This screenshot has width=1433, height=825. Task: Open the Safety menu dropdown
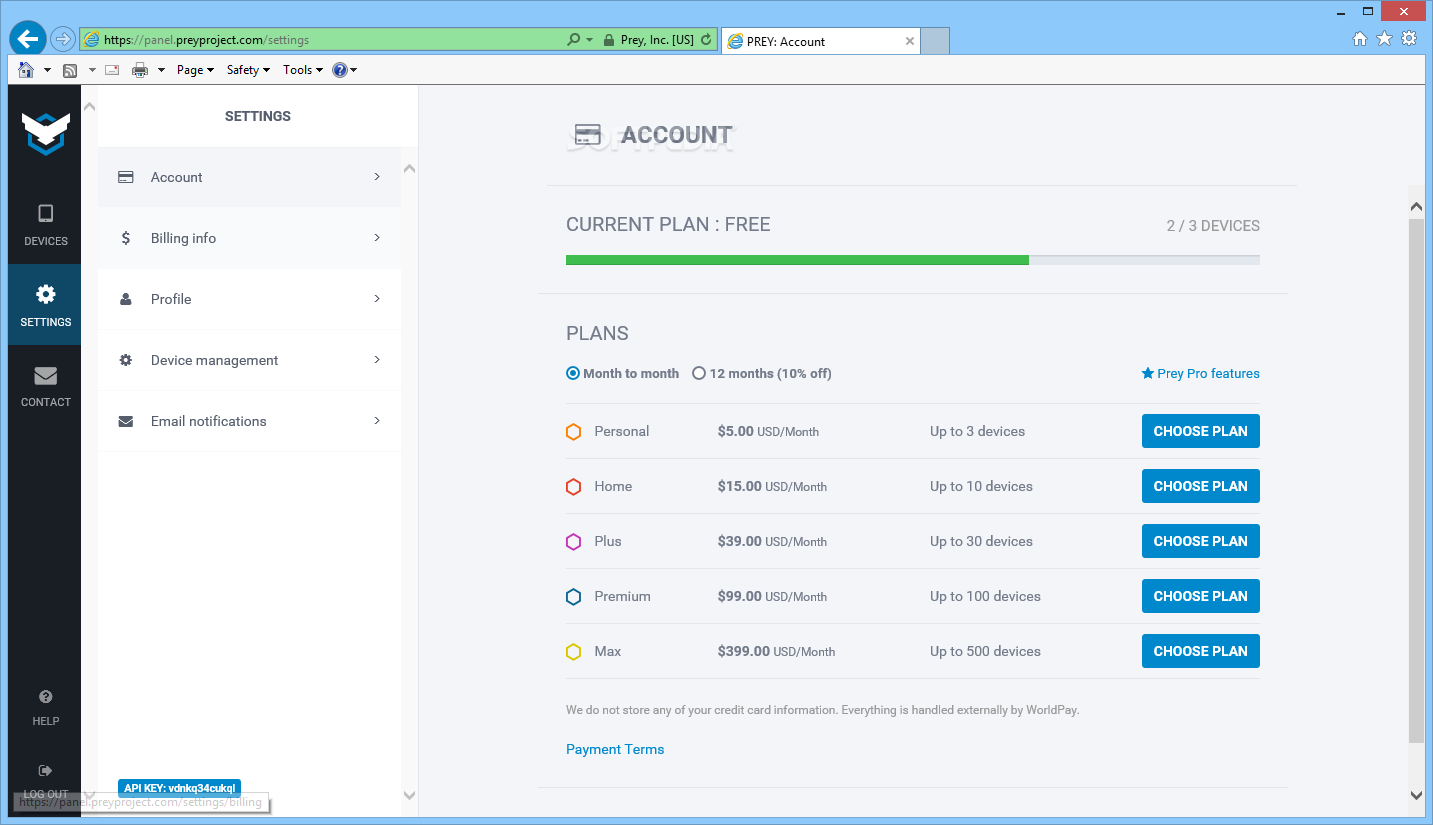pos(248,70)
